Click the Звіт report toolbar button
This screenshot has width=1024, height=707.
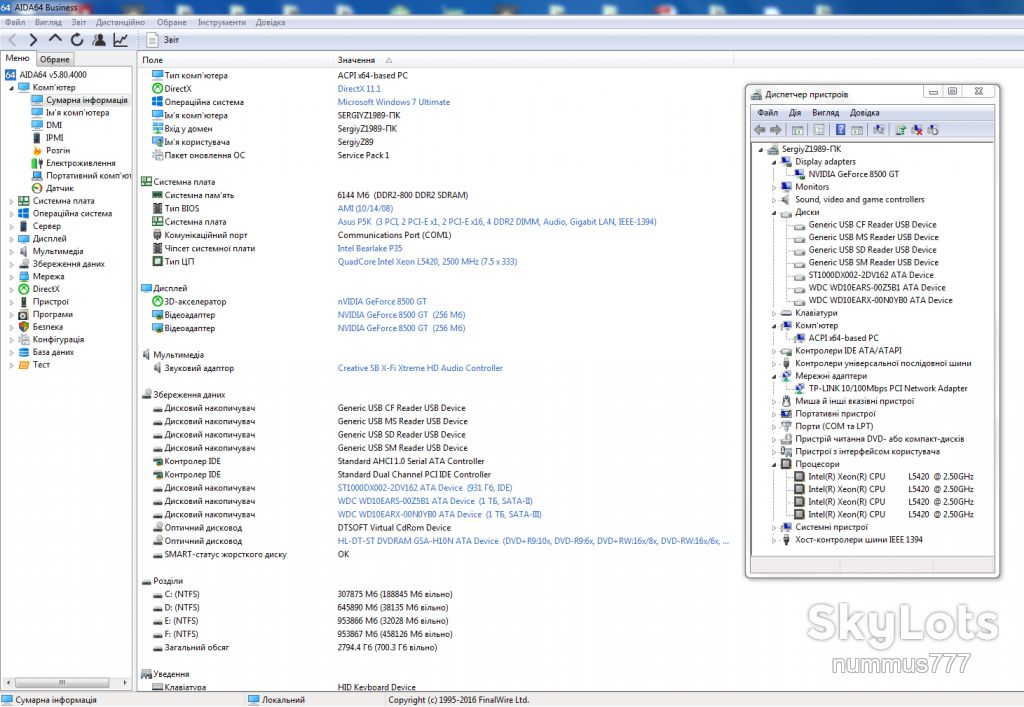pos(163,40)
